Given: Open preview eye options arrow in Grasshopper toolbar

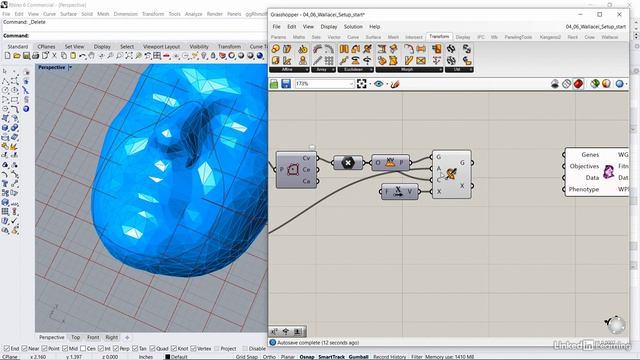Looking at the screenshot, I should coord(387,84).
